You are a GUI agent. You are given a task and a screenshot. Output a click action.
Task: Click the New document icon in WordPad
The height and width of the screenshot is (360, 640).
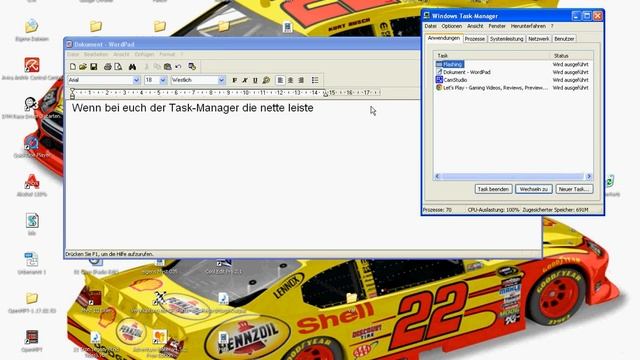pyautogui.click(x=73, y=67)
